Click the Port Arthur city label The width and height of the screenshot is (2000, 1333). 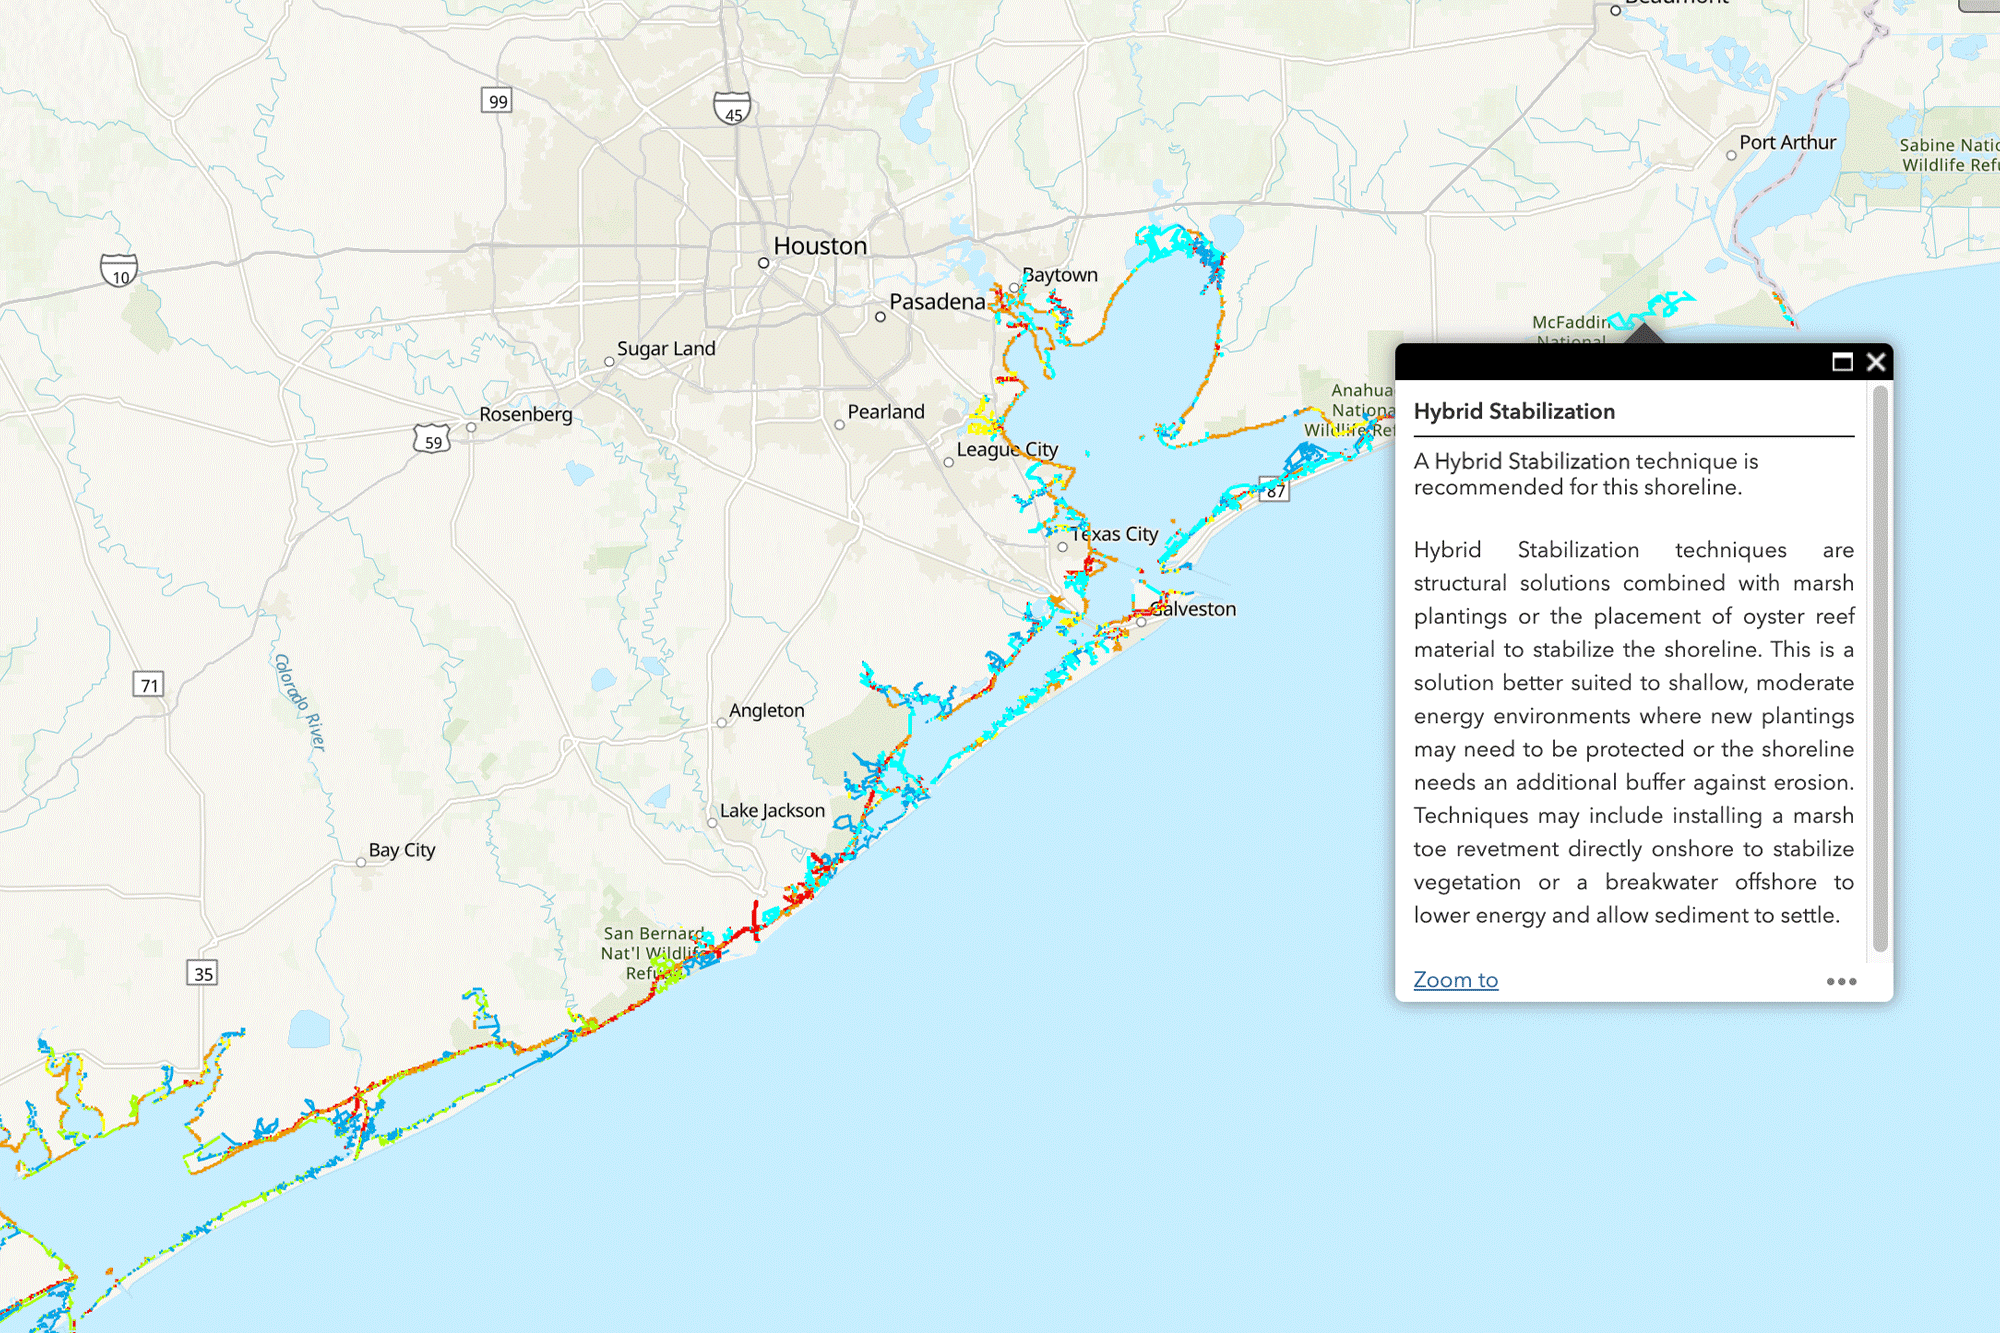point(1787,143)
